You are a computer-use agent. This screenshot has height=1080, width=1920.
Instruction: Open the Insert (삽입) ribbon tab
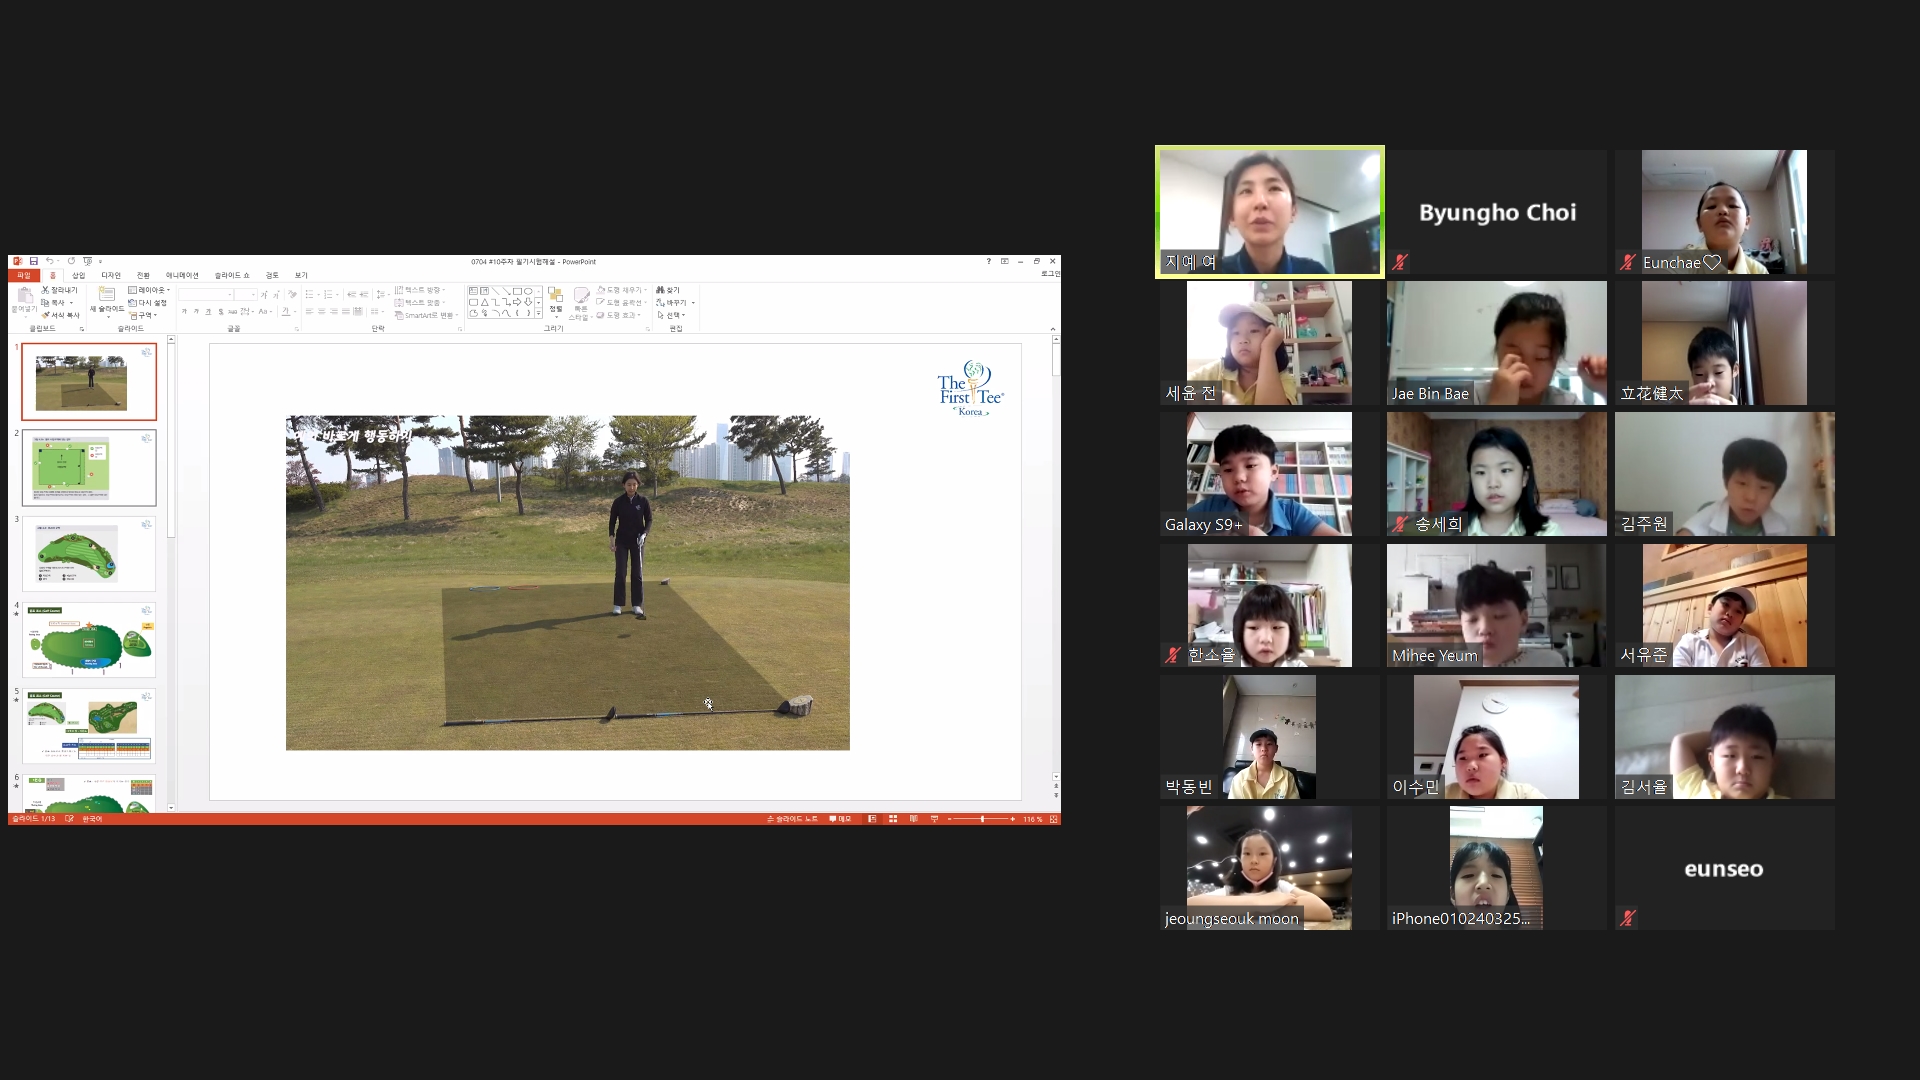(78, 275)
